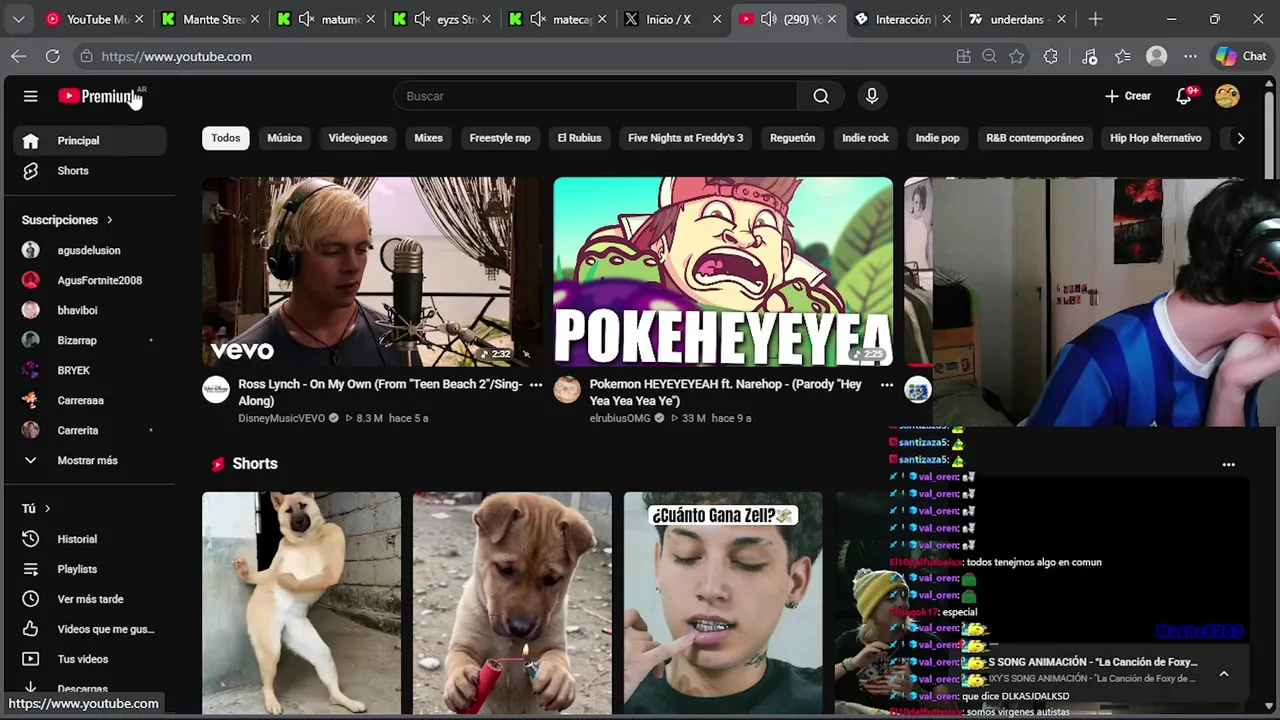The image size is (1280, 720).
Task: Select the El Rubius chip
Action: click(x=579, y=138)
